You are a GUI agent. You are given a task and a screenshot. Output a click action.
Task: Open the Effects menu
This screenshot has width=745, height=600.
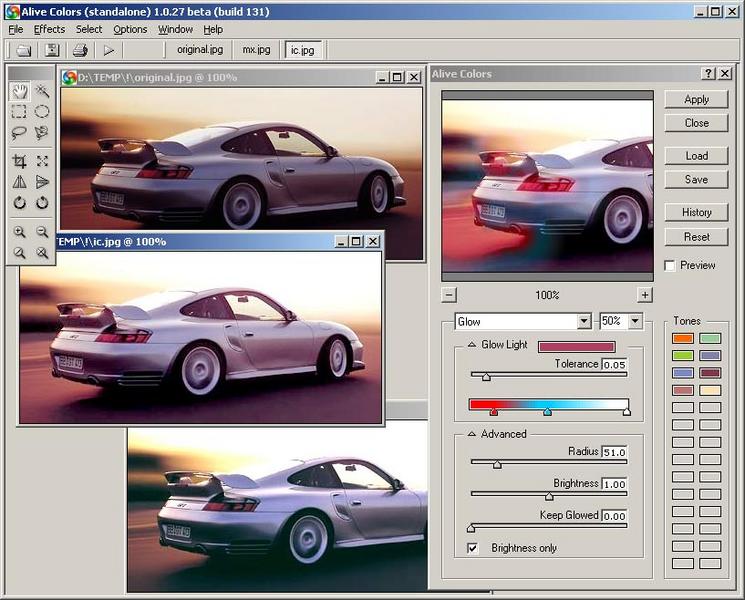[49, 29]
